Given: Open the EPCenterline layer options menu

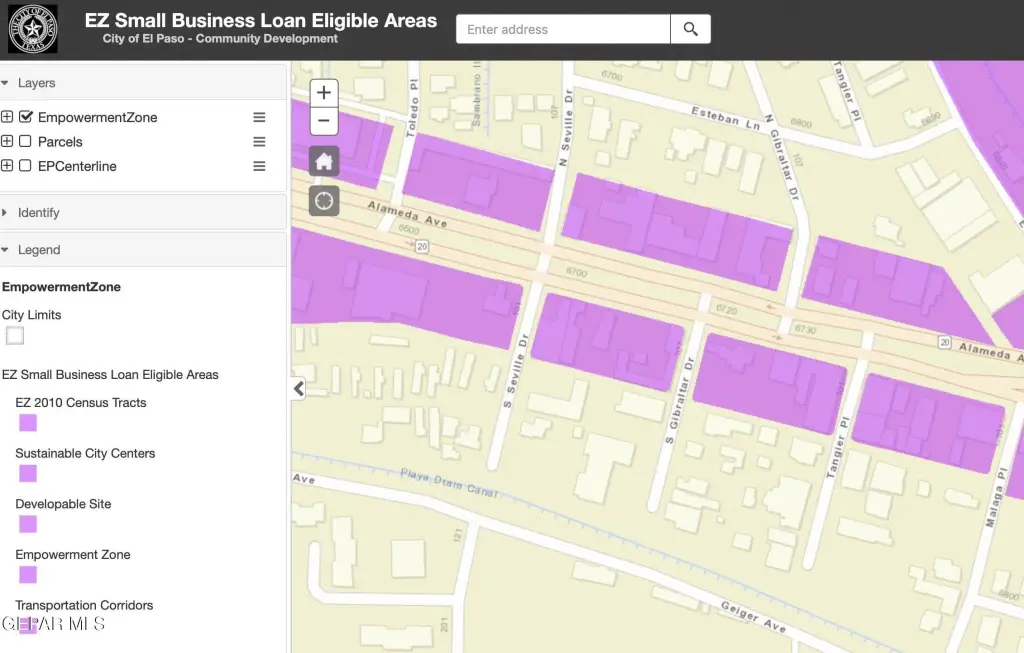Looking at the screenshot, I should pyautogui.click(x=259, y=166).
